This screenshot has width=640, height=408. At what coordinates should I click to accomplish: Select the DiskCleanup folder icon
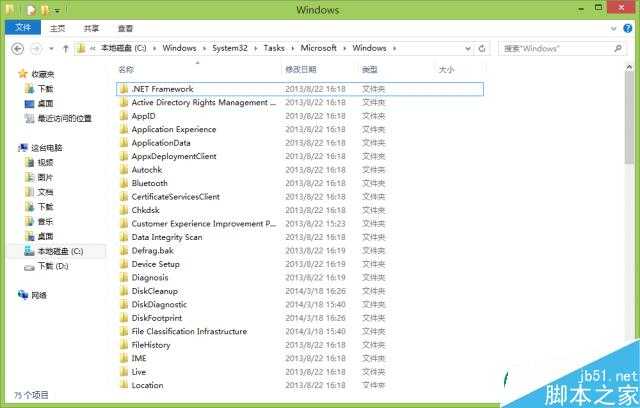click(124, 291)
